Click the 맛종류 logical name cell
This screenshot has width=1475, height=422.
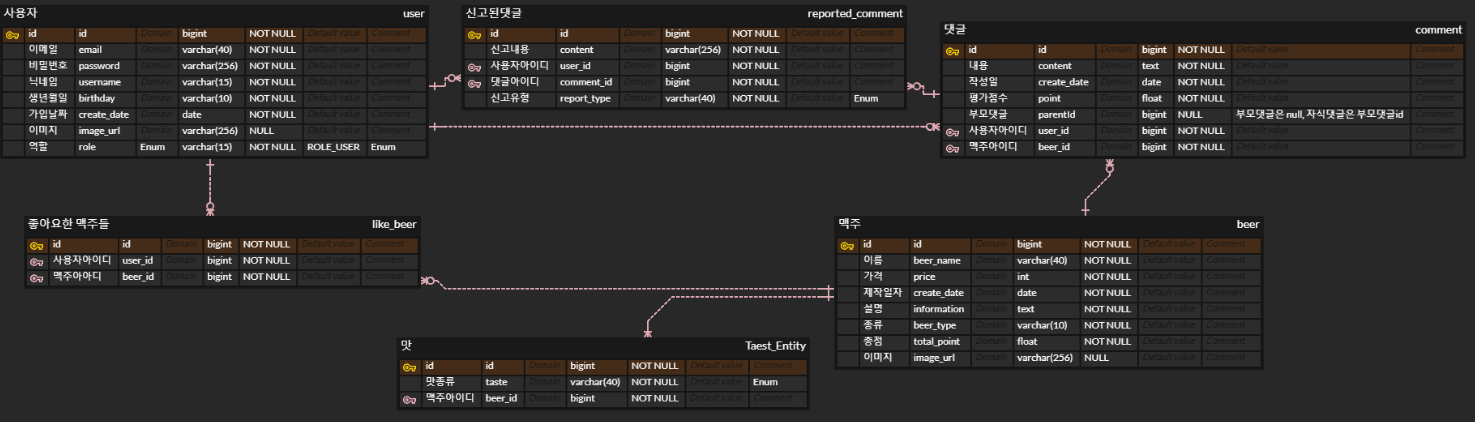click(x=451, y=382)
